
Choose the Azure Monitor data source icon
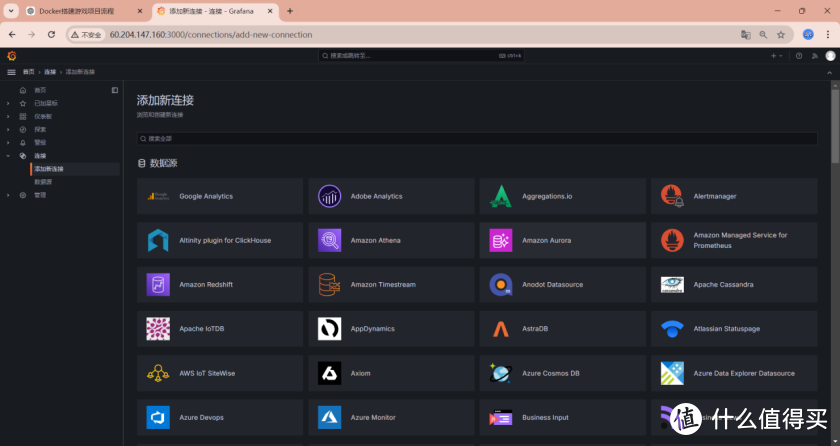pyautogui.click(x=329, y=417)
